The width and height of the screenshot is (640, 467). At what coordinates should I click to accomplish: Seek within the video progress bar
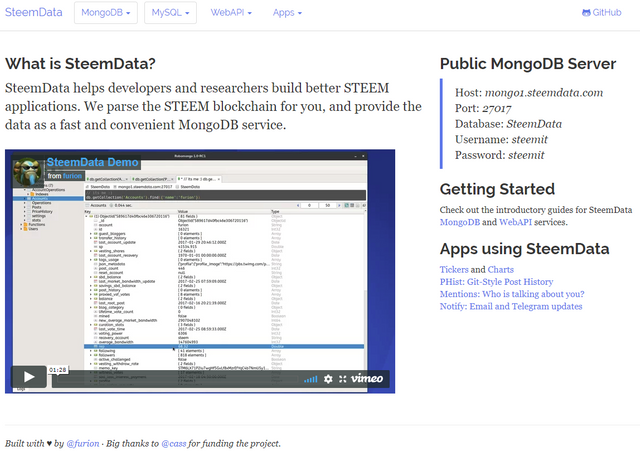tap(176, 379)
